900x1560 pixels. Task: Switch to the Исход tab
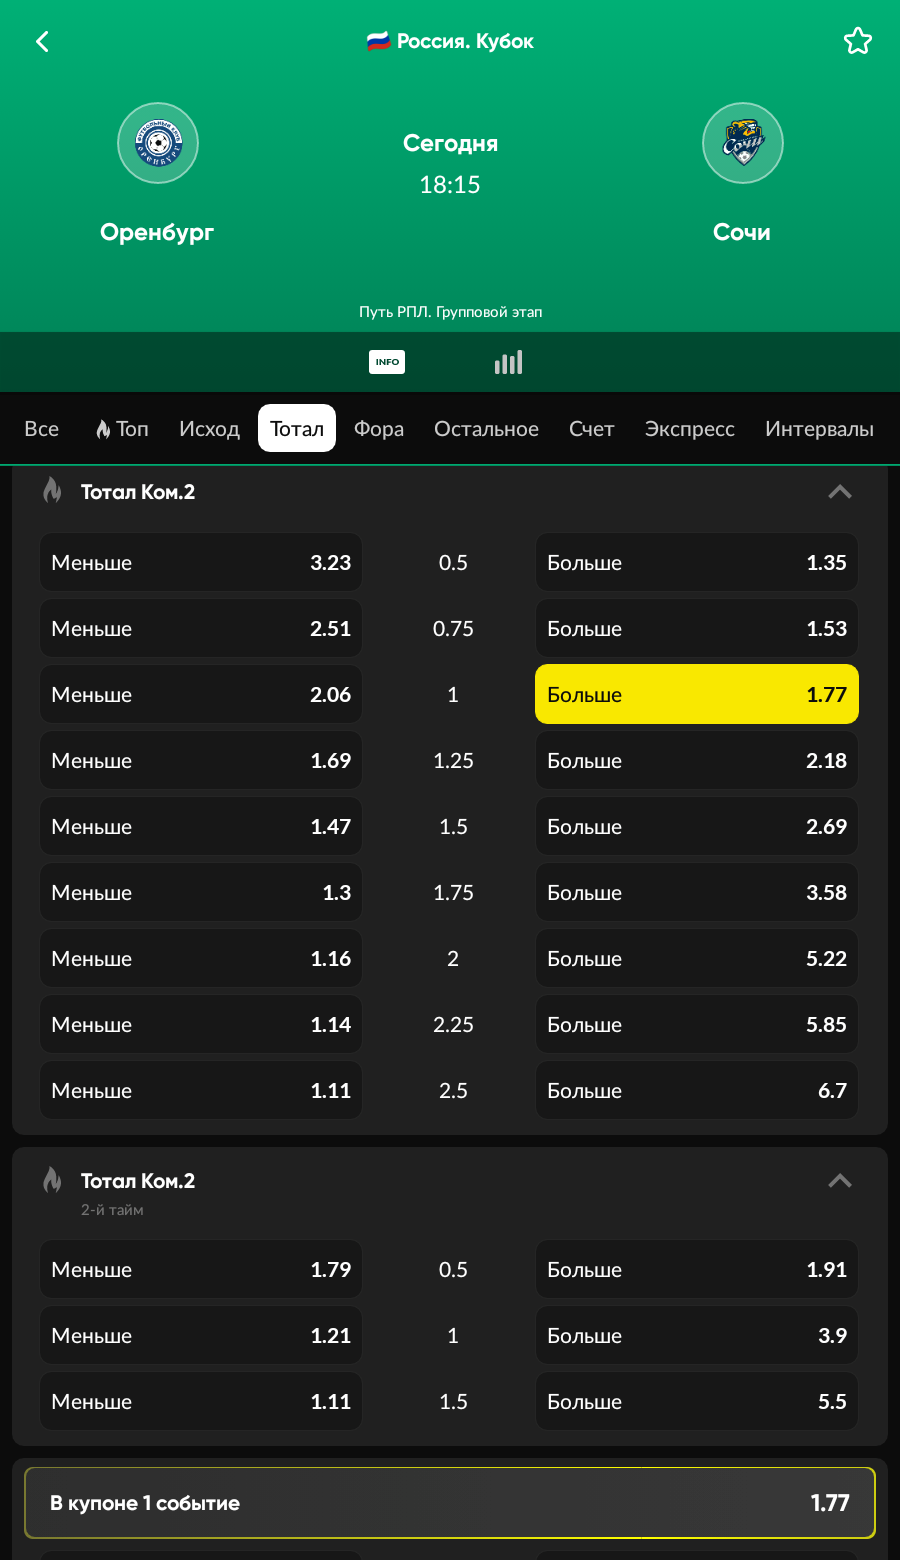tap(209, 429)
